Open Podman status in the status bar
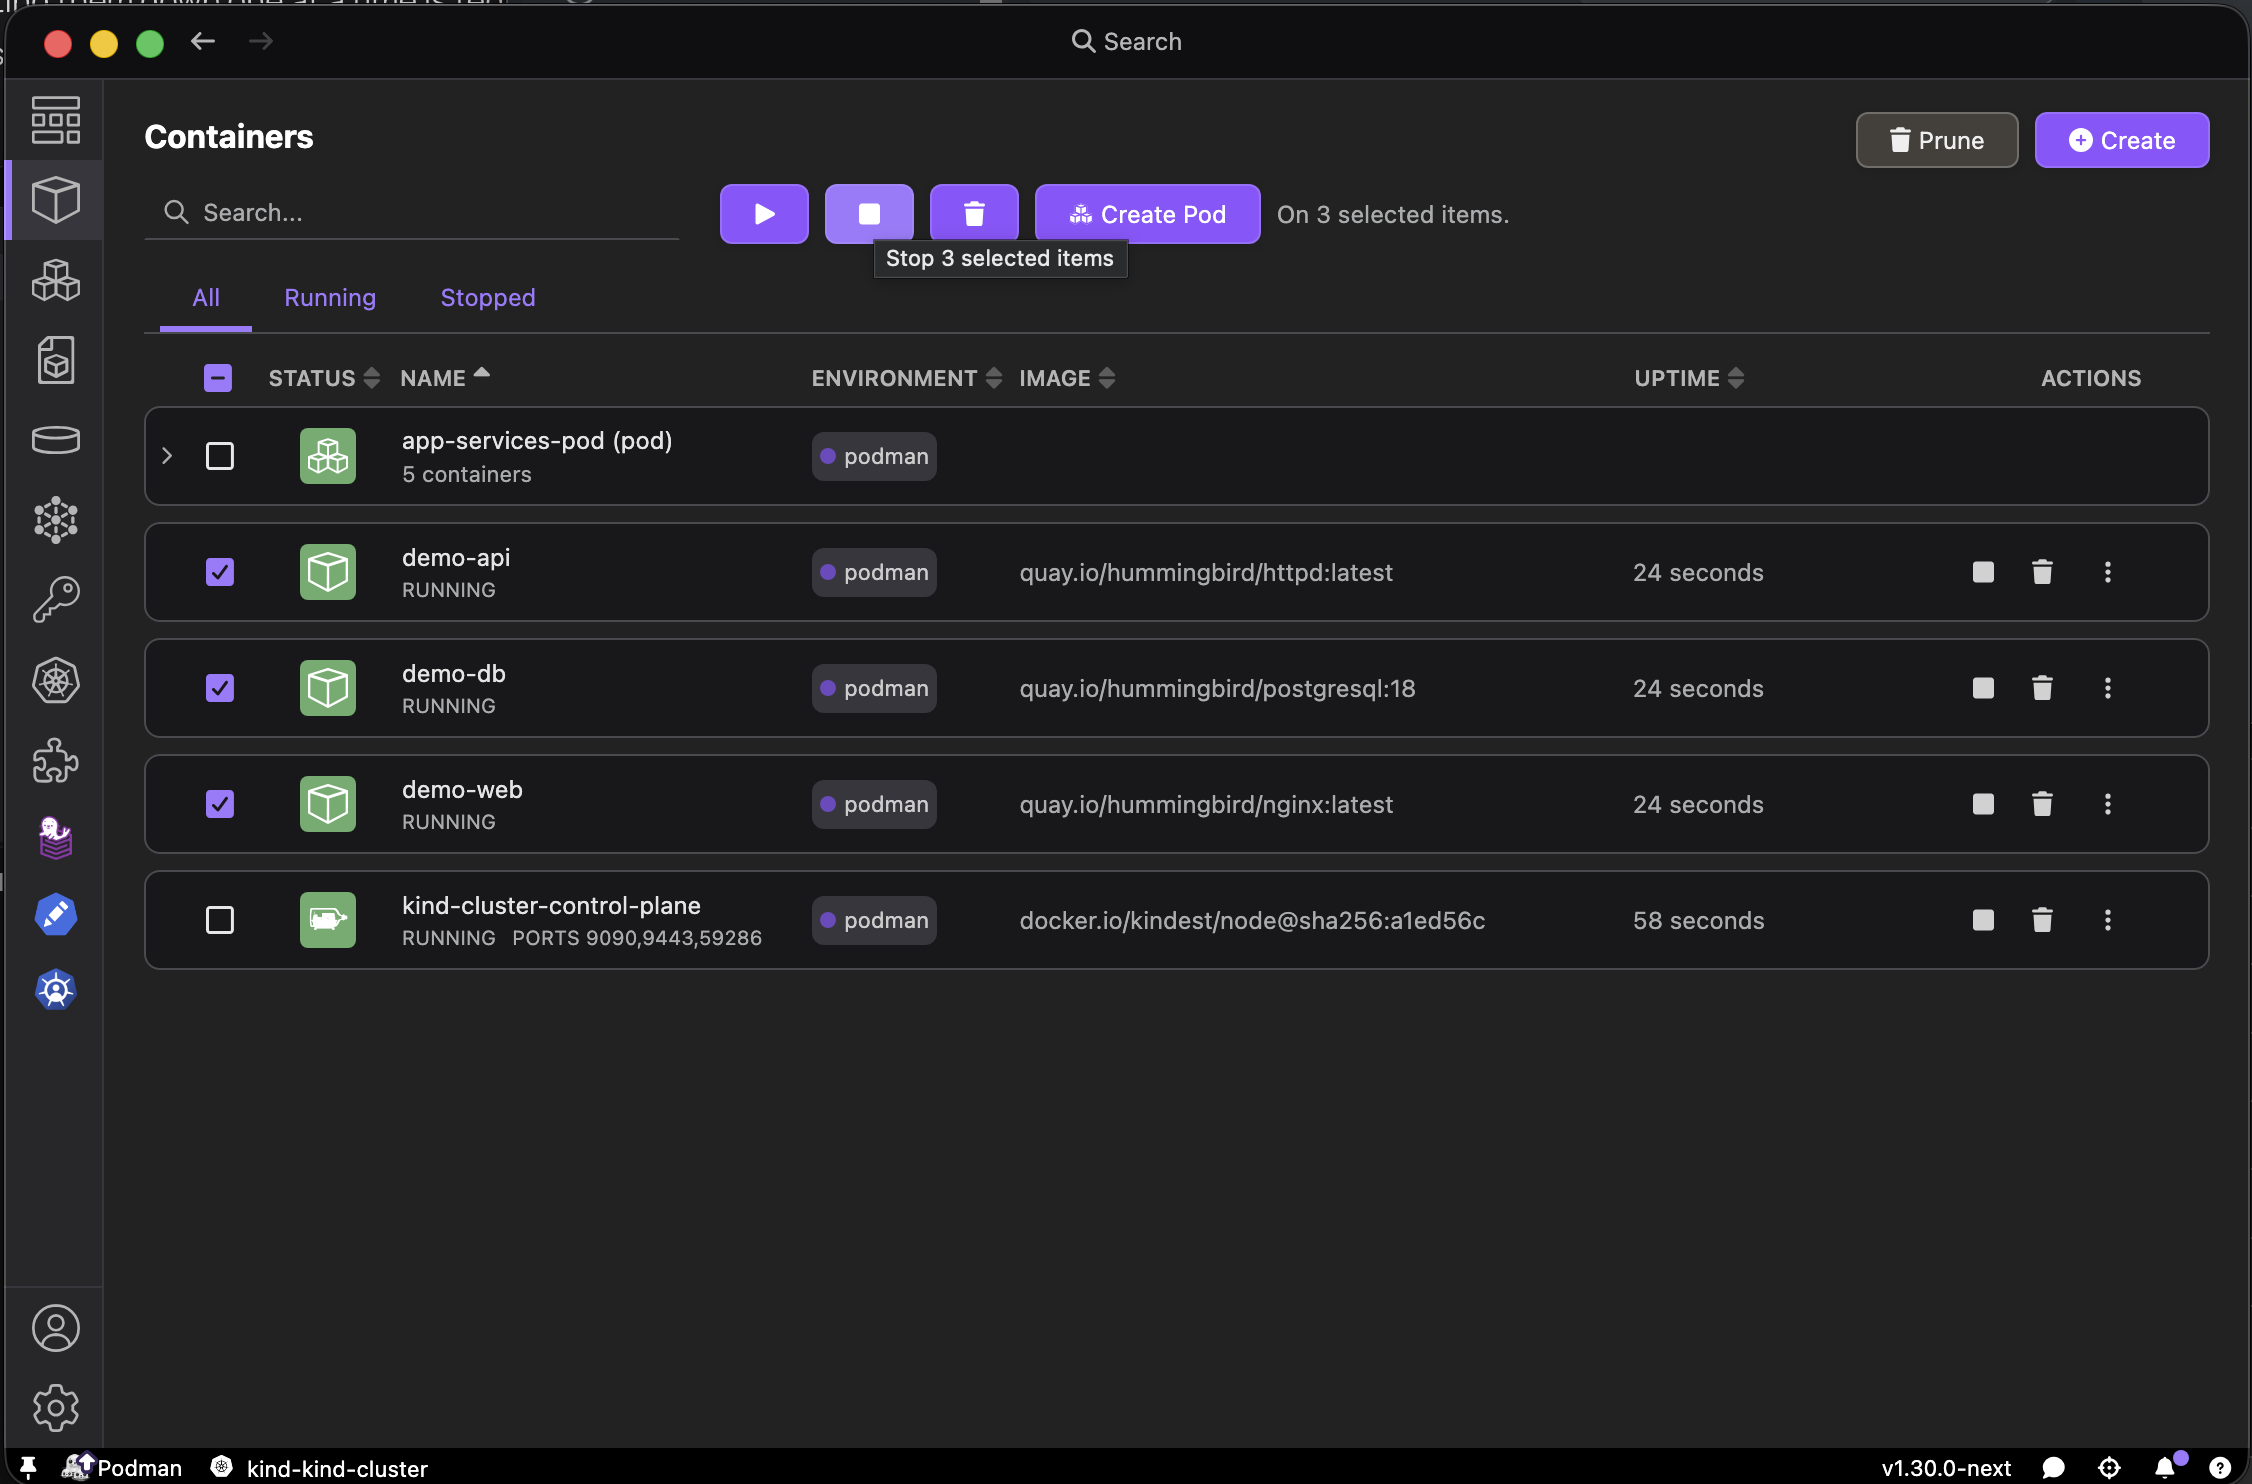 [122, 1467]
